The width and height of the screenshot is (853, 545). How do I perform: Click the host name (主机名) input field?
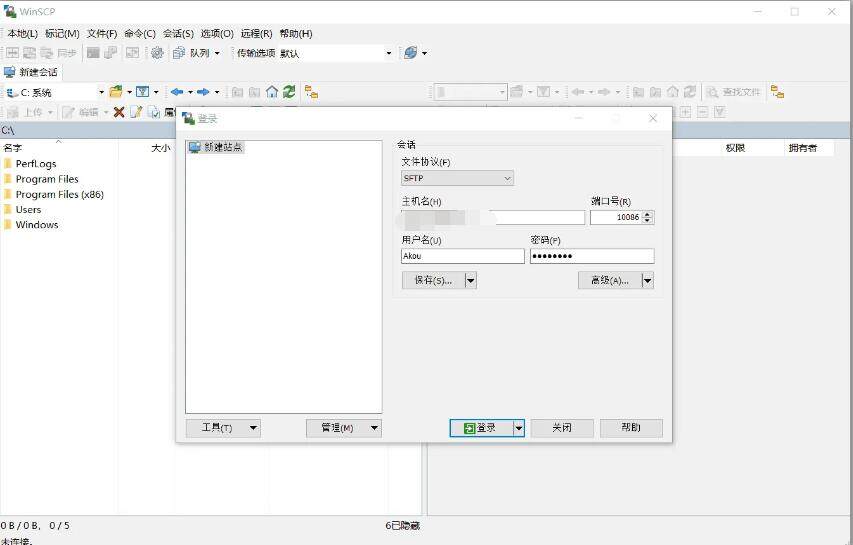coord(493,218)
